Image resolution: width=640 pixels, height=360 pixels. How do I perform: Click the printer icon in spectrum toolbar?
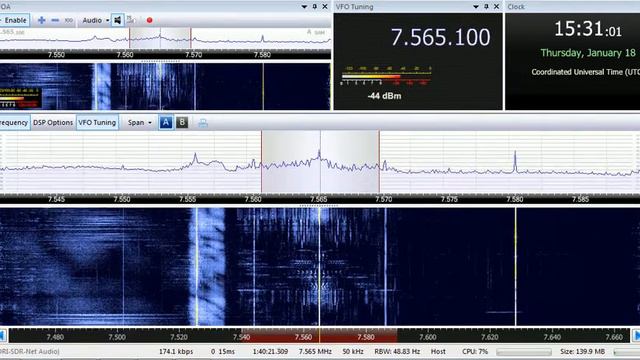(x=203, y=123)
